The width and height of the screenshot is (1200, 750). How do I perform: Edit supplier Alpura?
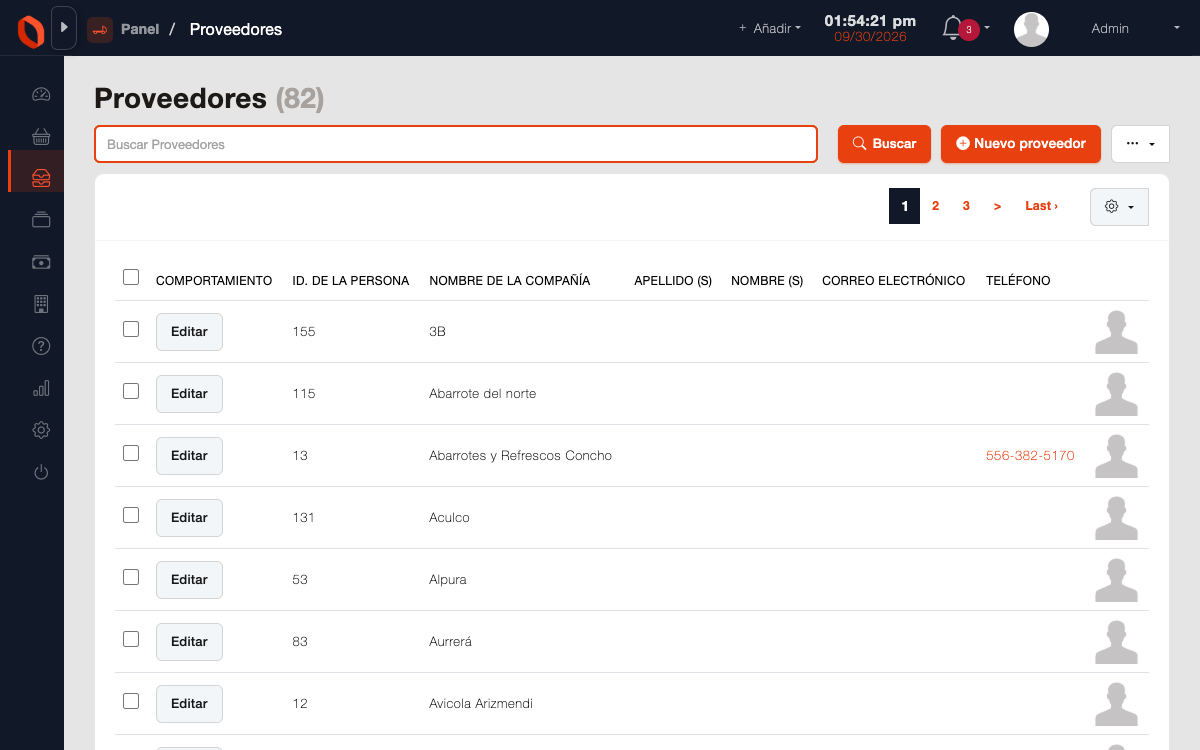pyautogui.click(x=189, y=580)
